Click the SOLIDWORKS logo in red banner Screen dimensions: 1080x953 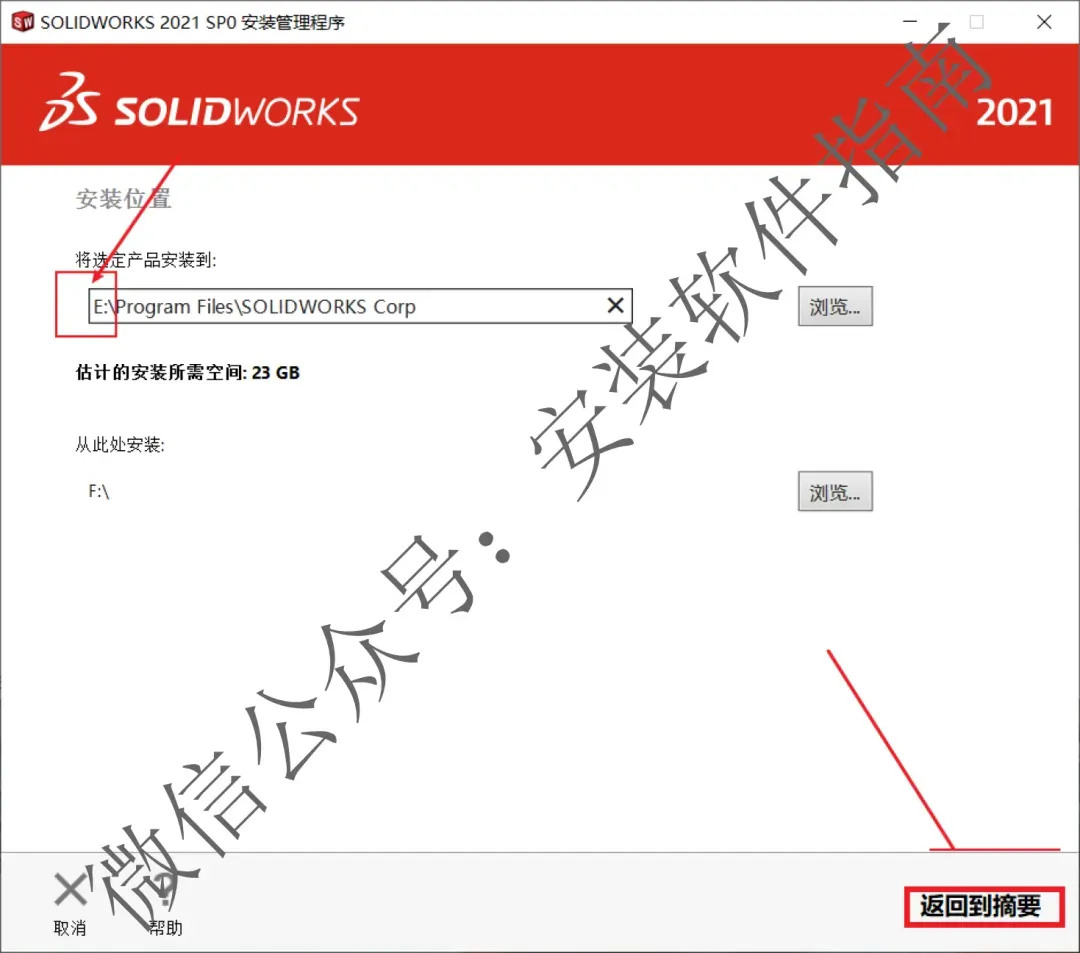click(x=199, y=104)
